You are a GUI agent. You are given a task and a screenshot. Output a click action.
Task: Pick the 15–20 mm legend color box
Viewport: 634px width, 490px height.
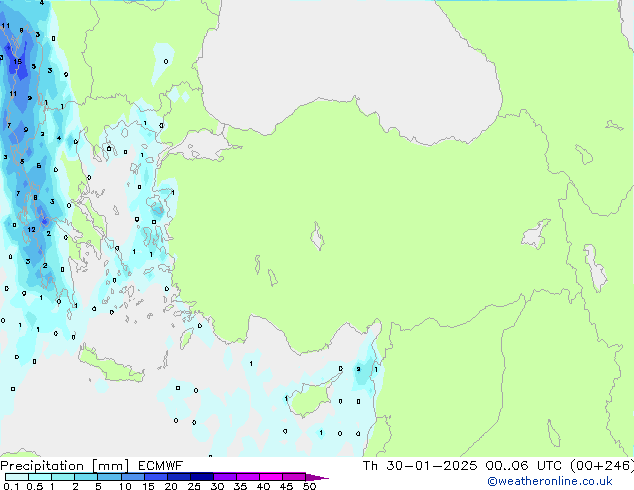coord(155,477)
